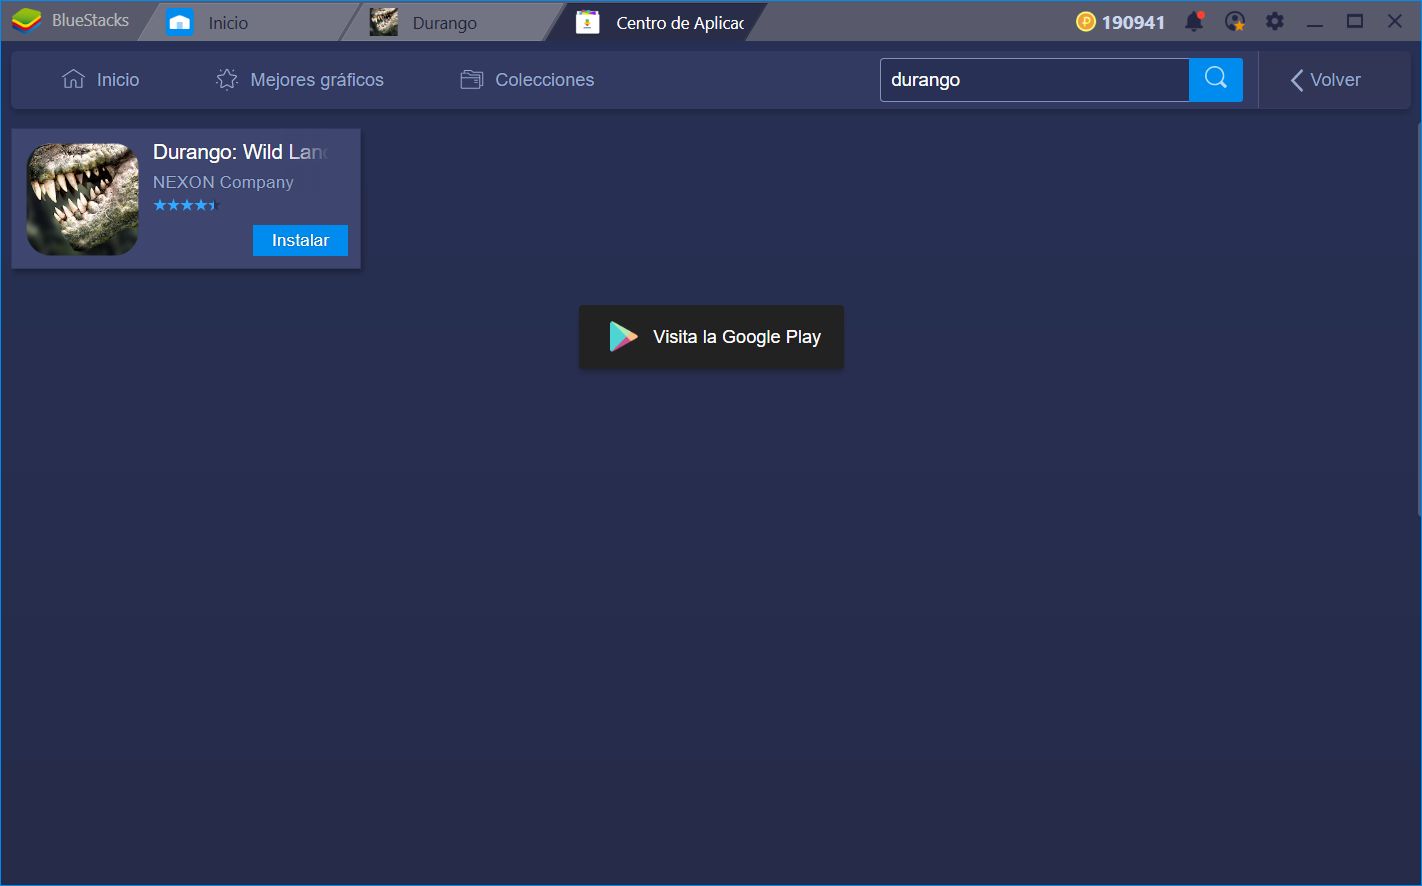
Task: Click the Google Play triangle logo
Action: coord(623,337)
